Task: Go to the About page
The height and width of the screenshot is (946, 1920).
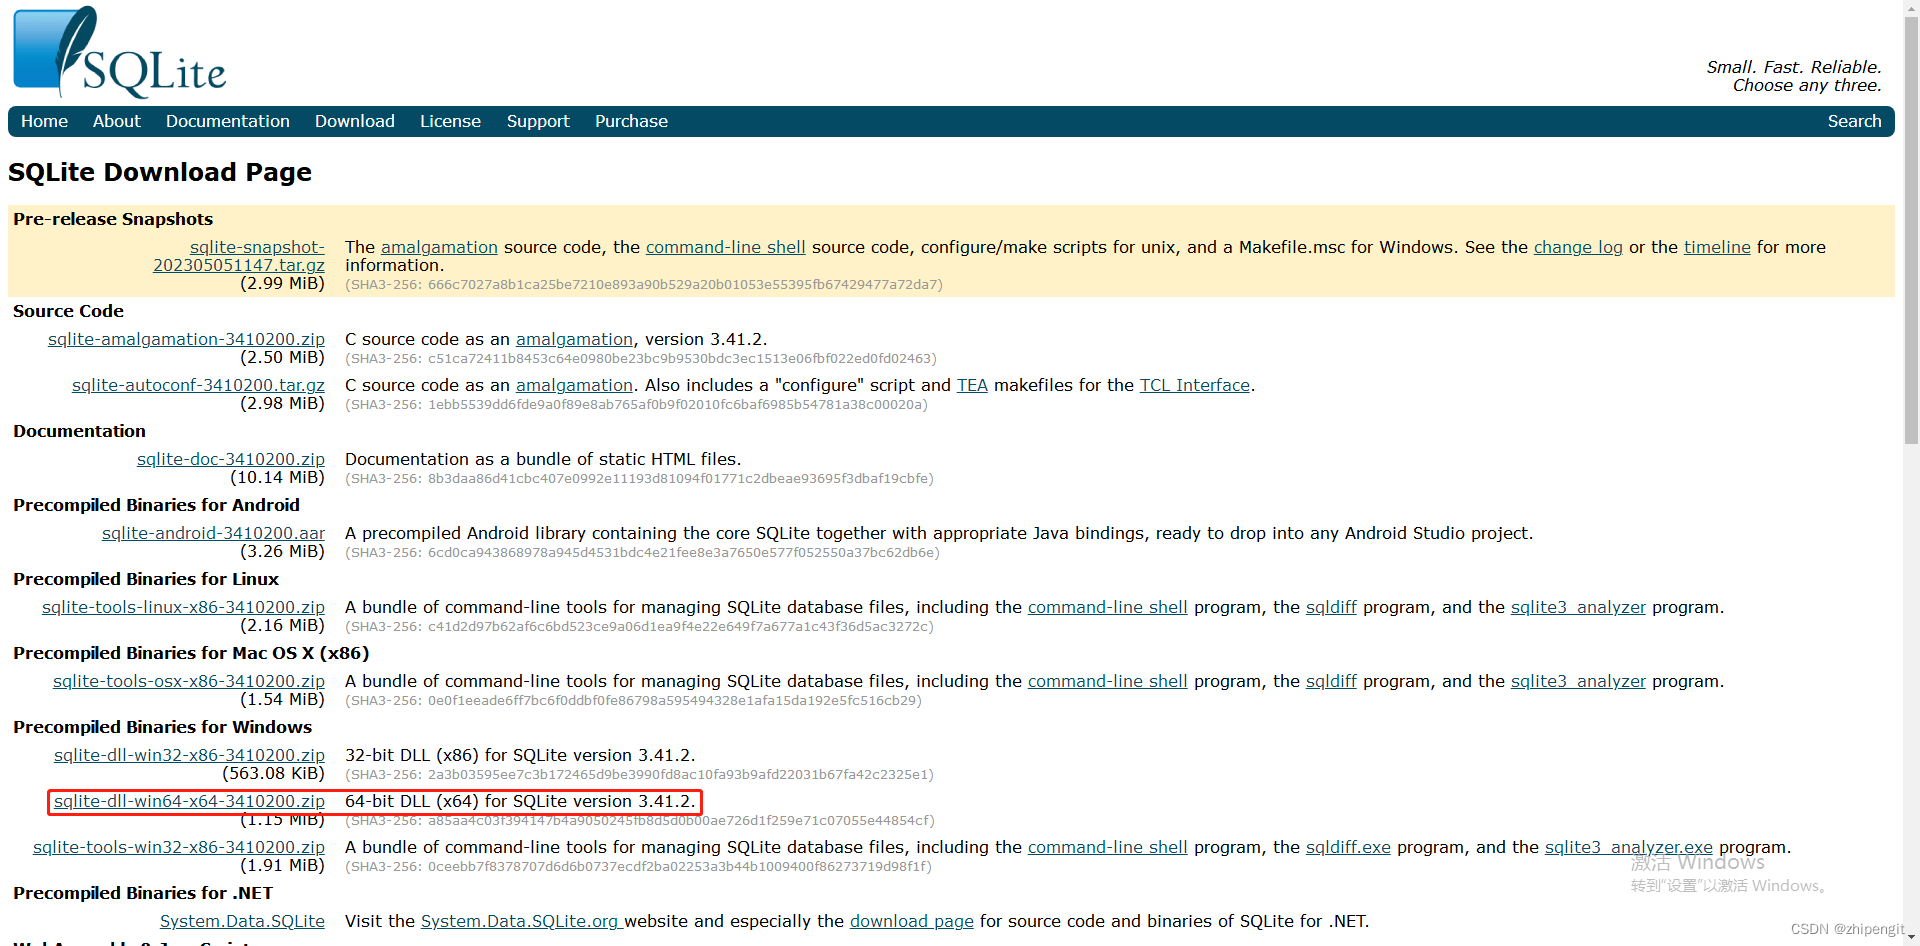Action: tap(117, 121)
